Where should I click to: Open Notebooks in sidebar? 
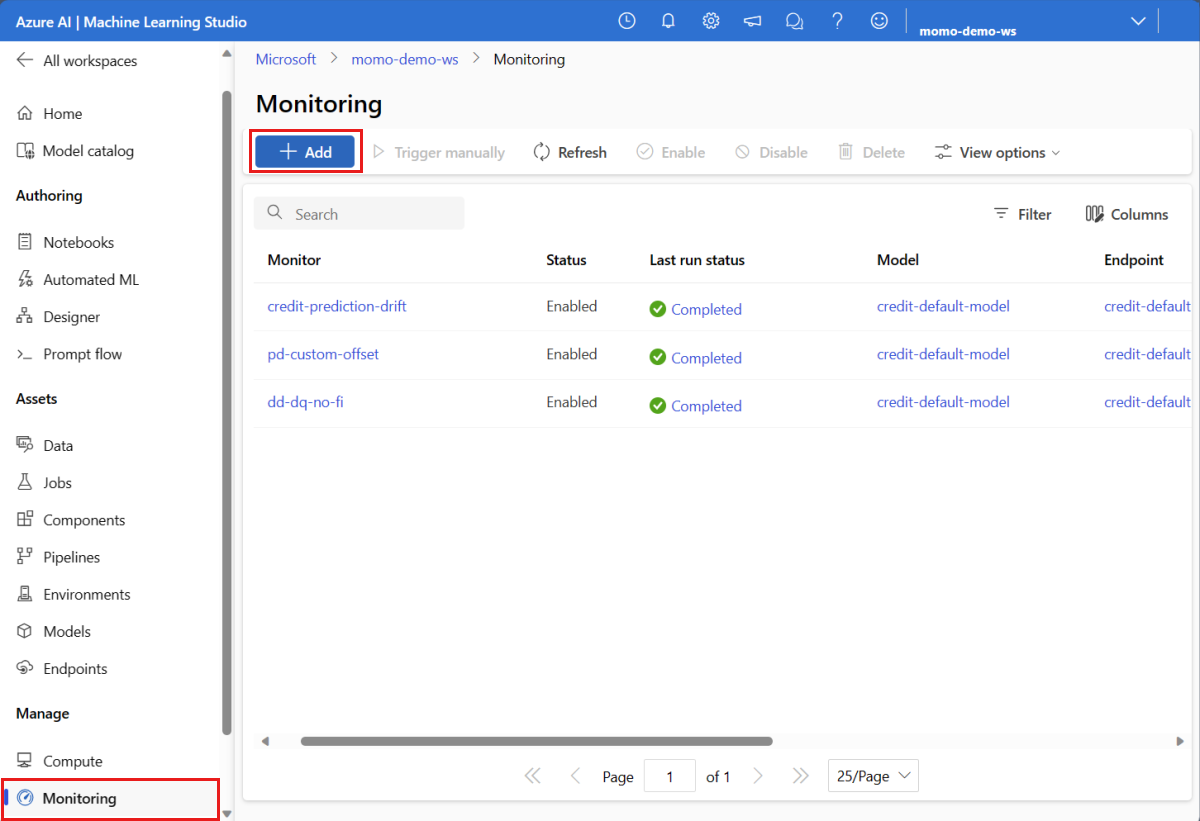(66, 242)
